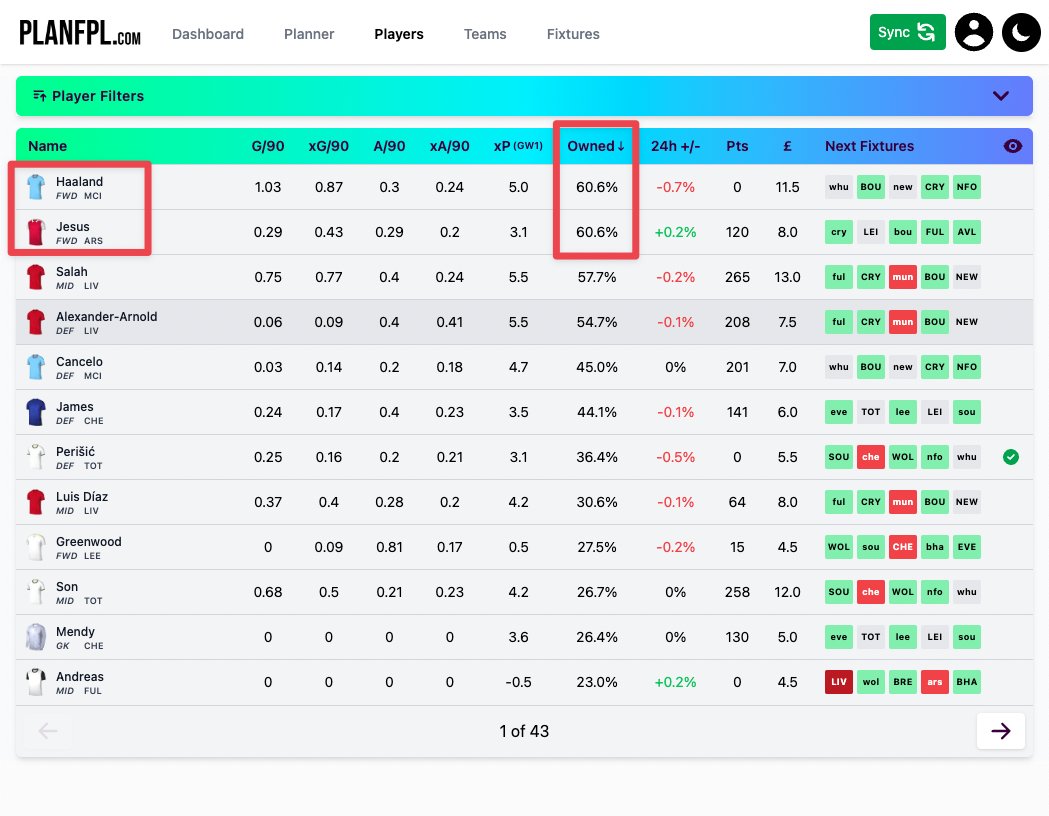Sort by £ price column header
Image resolution: width=1049 pixels, height=816 pixels.
(x=787, y=146)
